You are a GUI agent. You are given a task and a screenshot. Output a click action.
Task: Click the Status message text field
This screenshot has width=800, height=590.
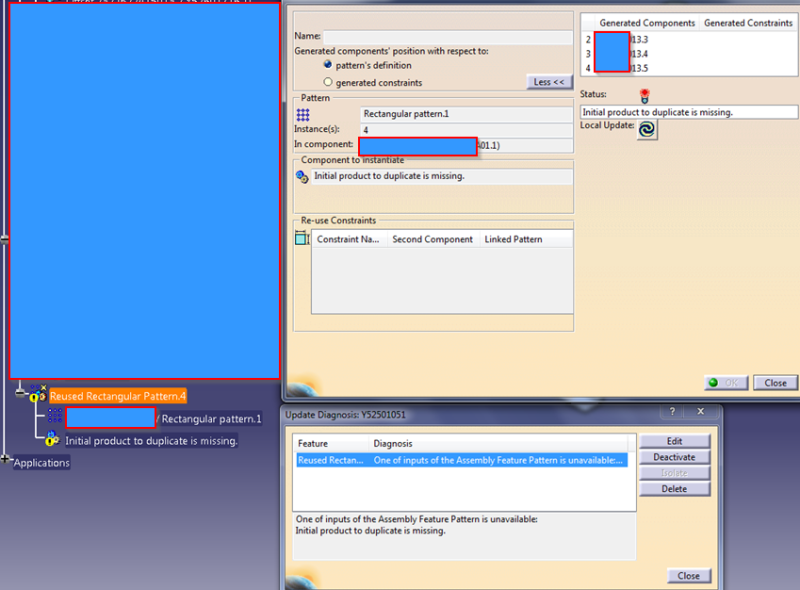pos(689,112)
